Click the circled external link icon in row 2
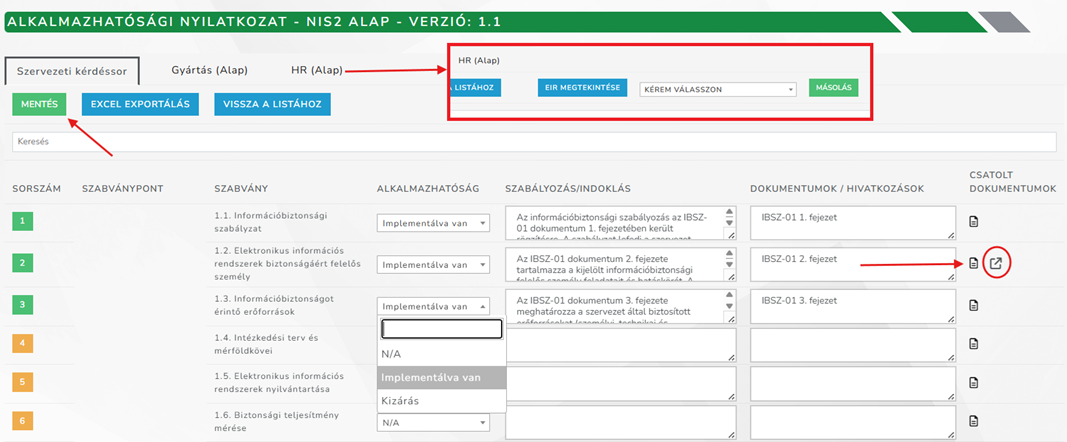1067x442 pixels. tap(996, 263)
